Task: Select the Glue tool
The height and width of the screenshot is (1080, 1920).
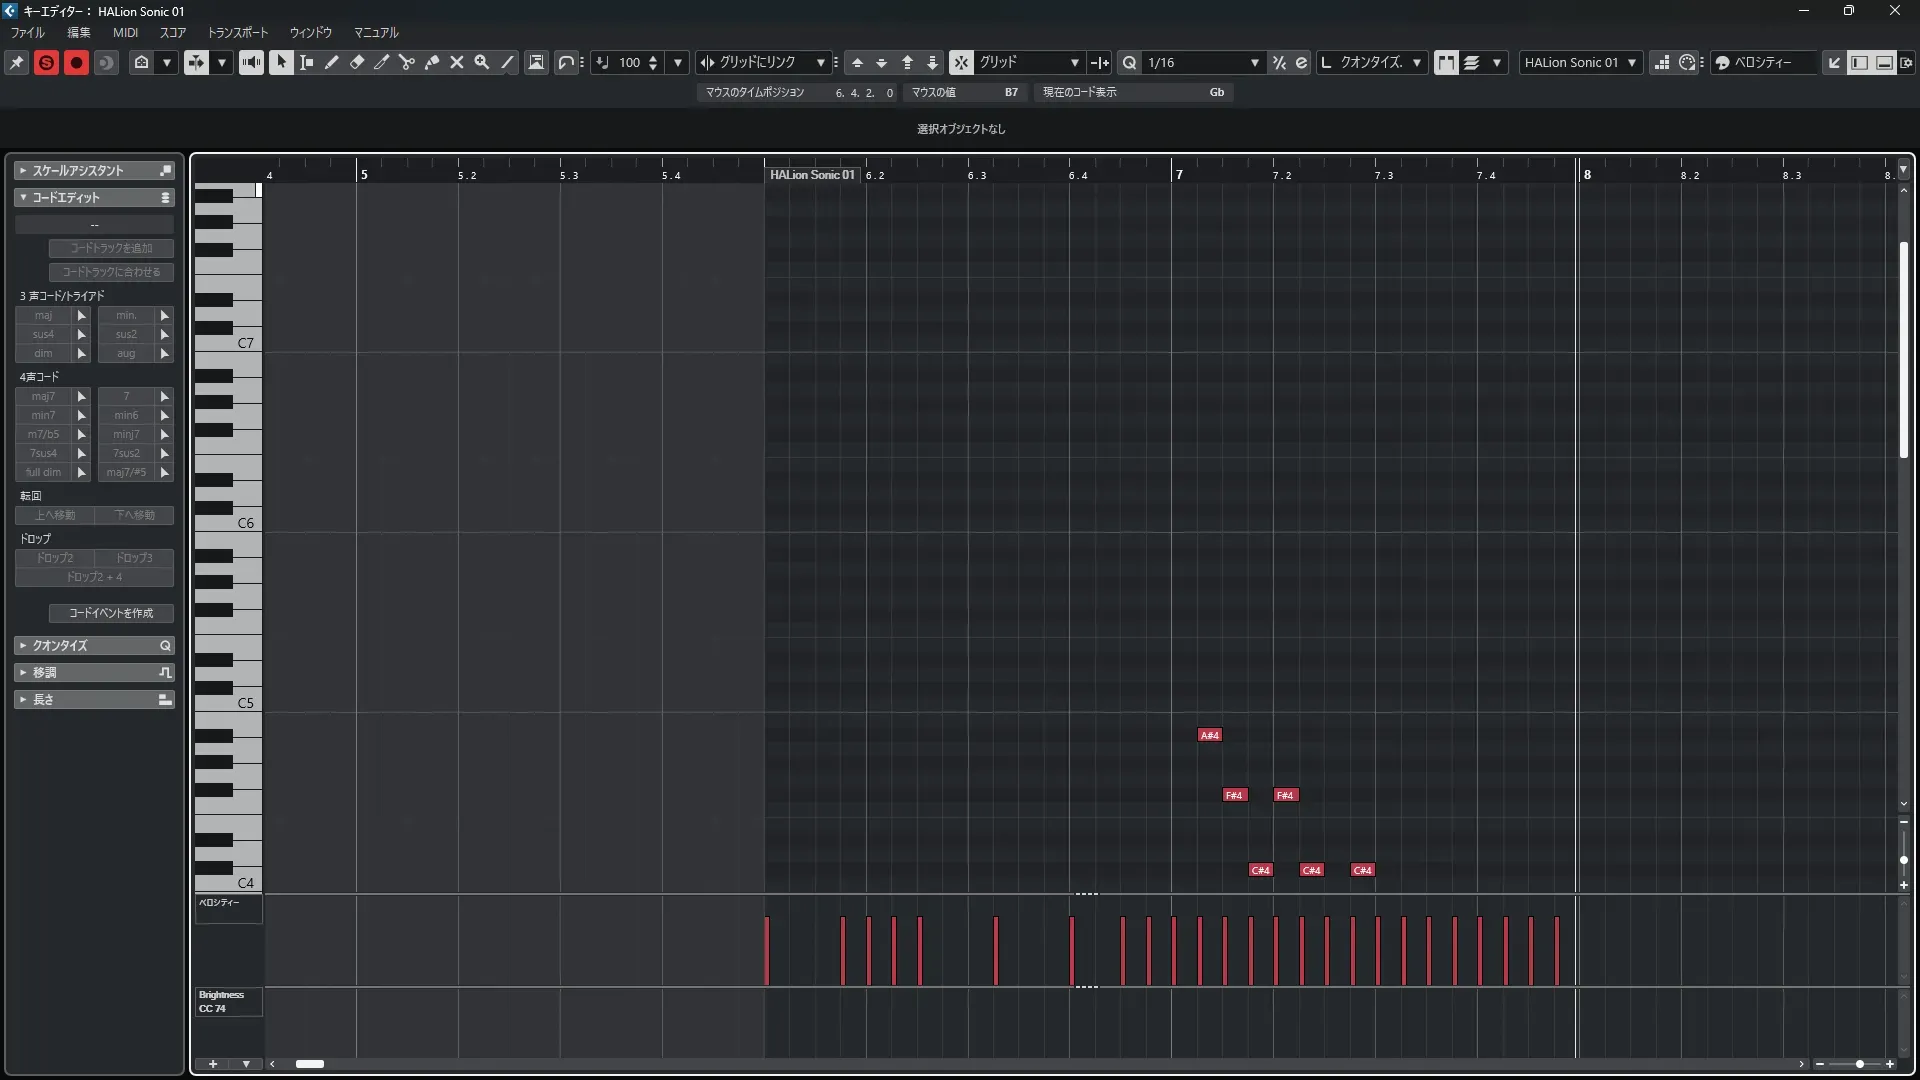Action: coord(432,62)
